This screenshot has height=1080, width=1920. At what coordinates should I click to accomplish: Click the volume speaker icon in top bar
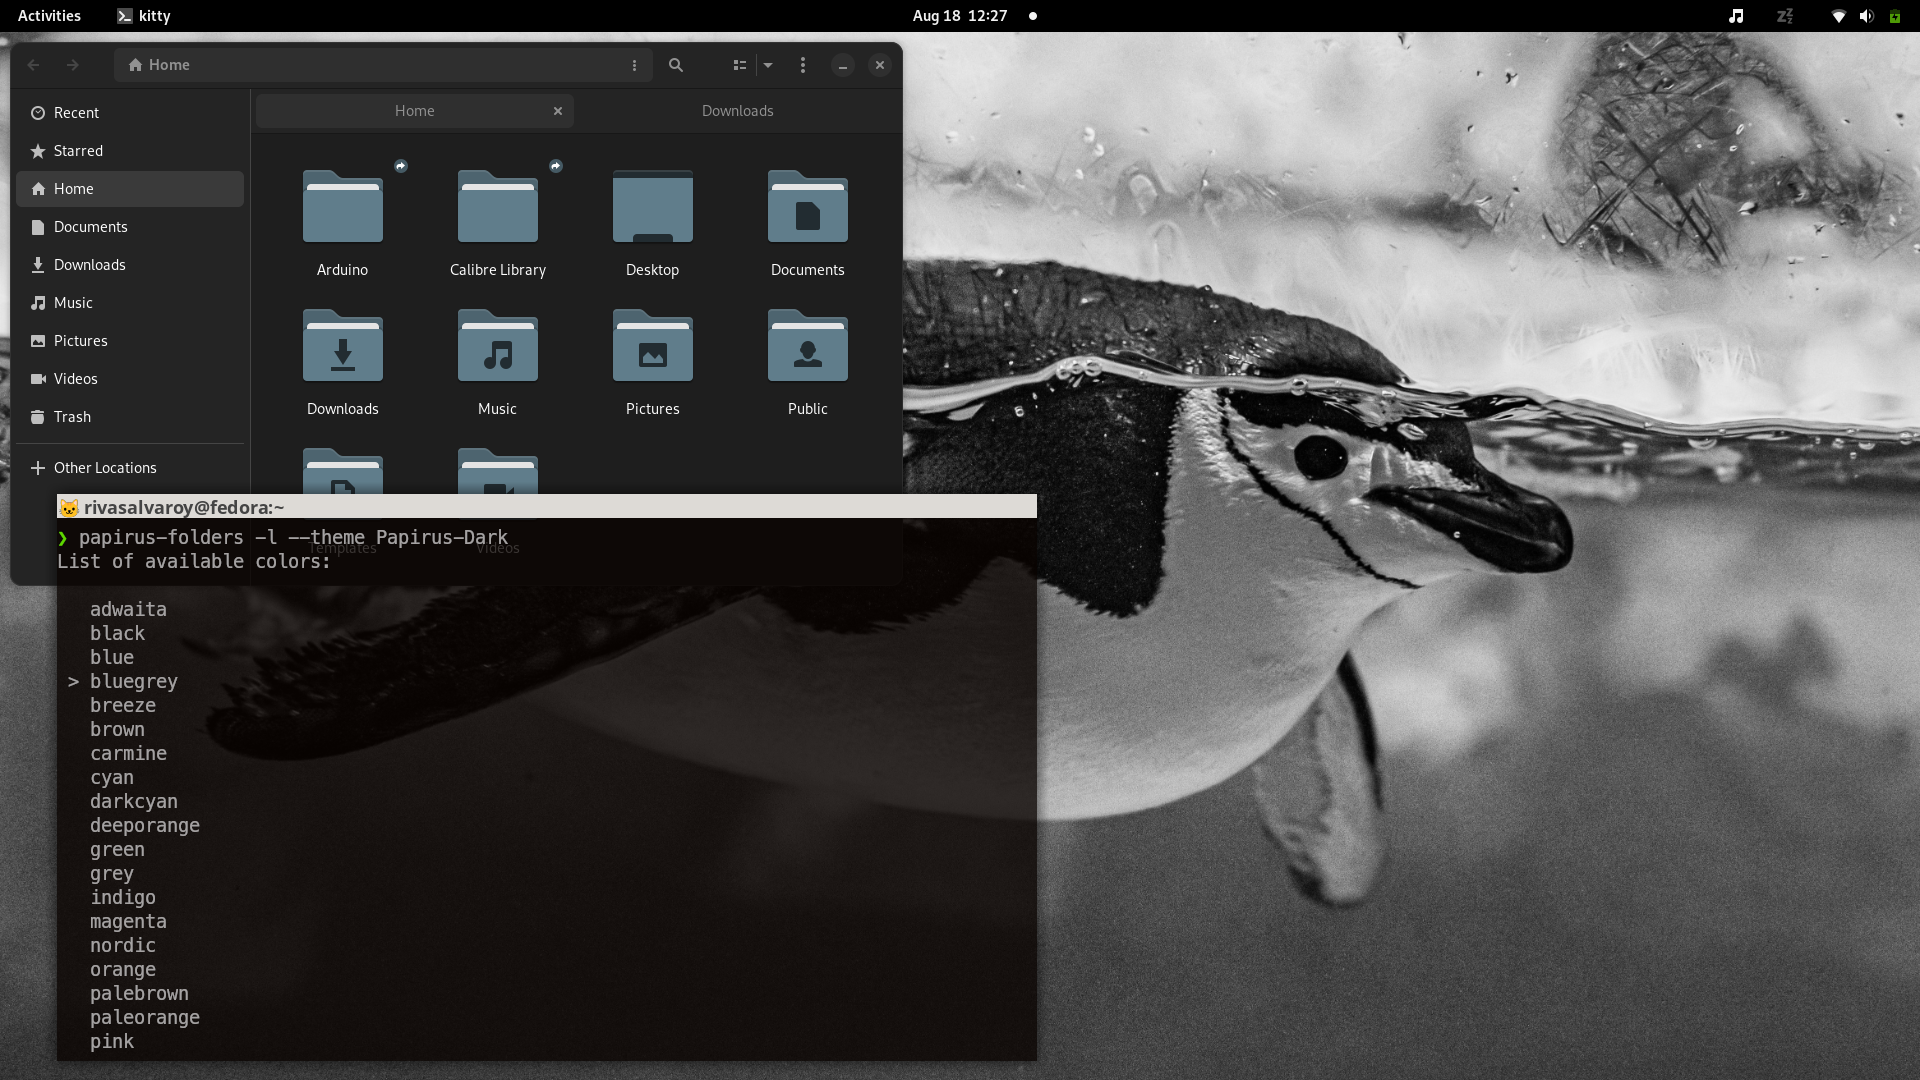[1866, 16]
